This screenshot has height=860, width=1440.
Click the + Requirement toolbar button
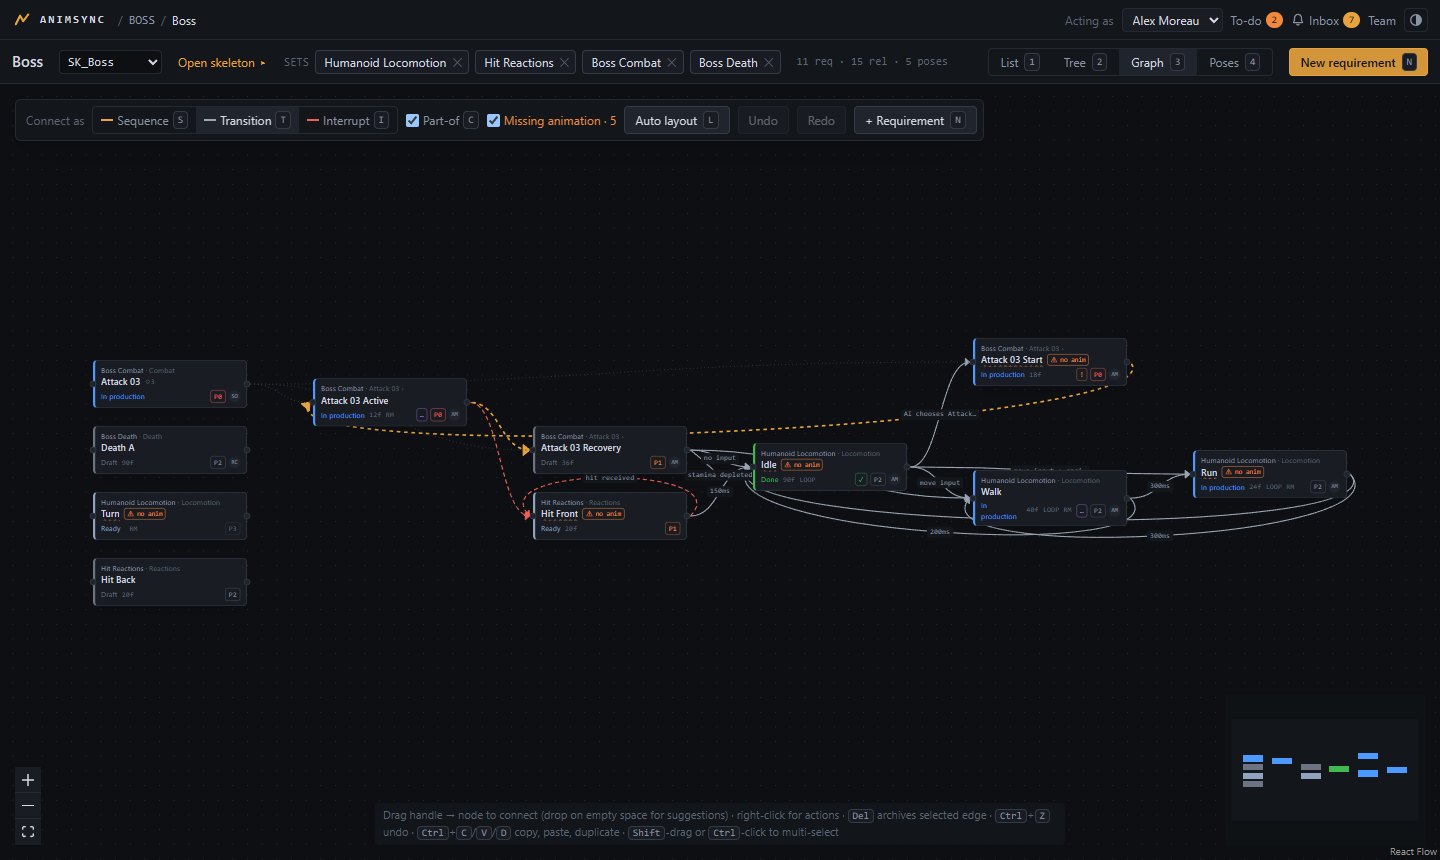pos(915,121)
